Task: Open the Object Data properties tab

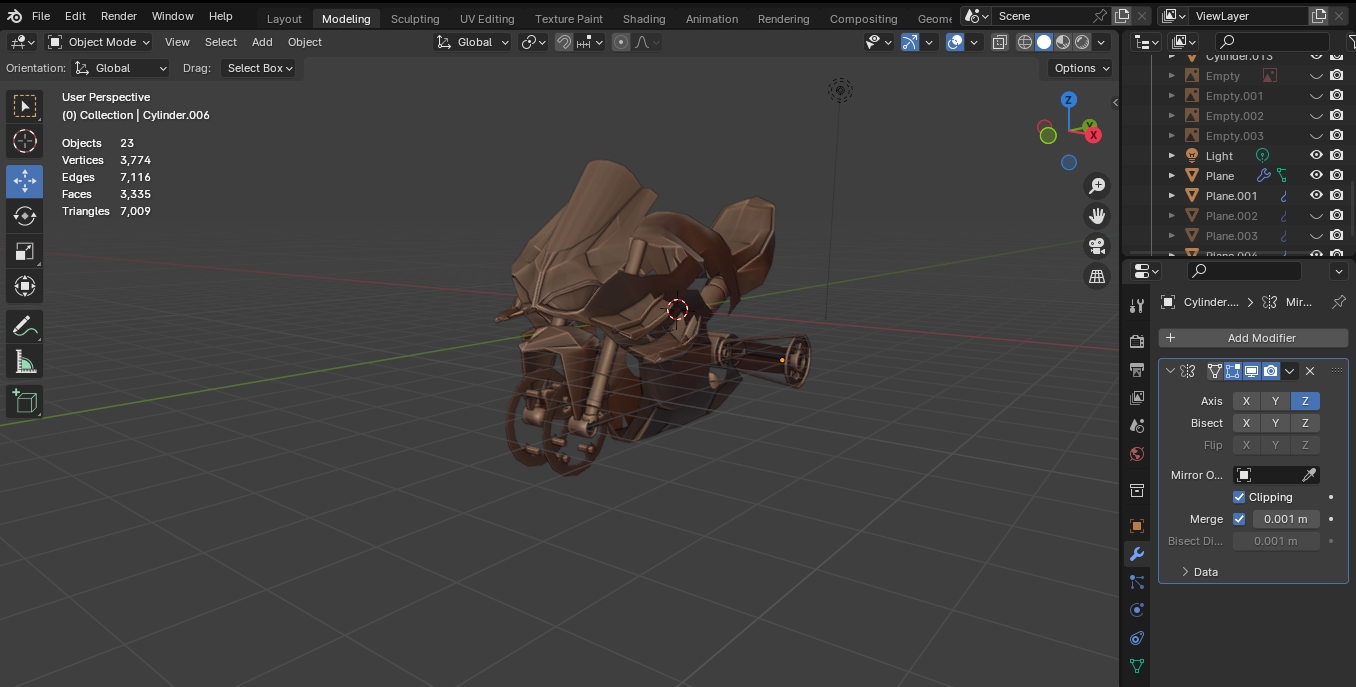Action: click(1136, 666)
